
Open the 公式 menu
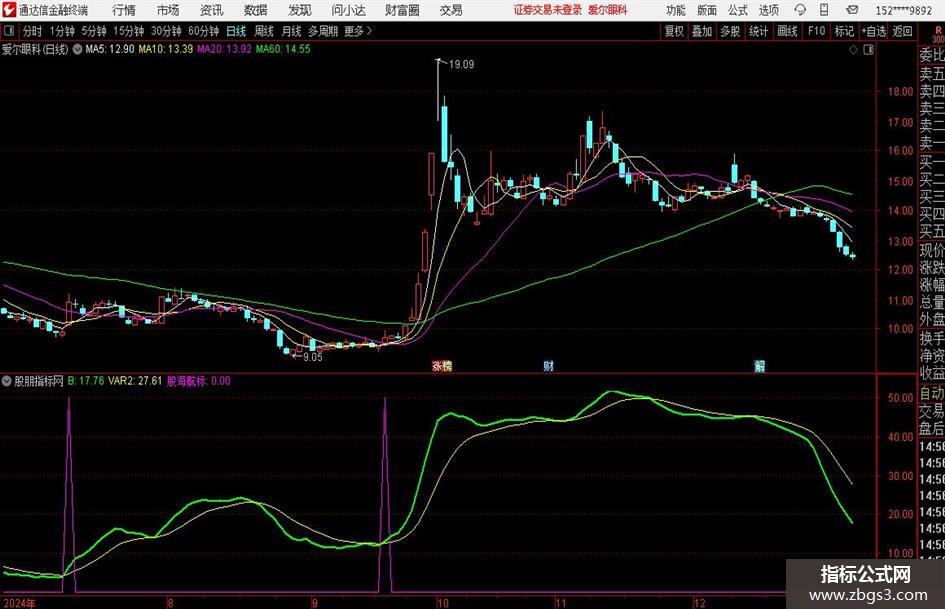737,10
